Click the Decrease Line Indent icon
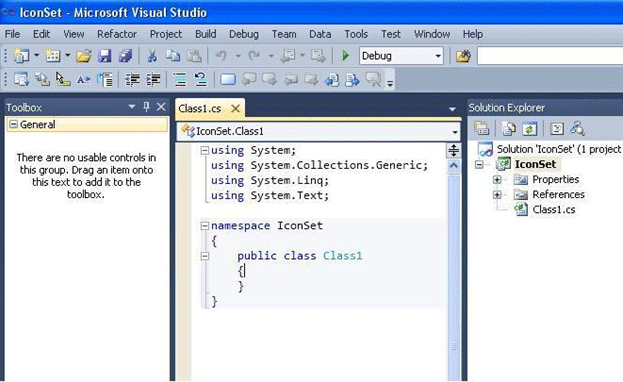 point(132,80)
